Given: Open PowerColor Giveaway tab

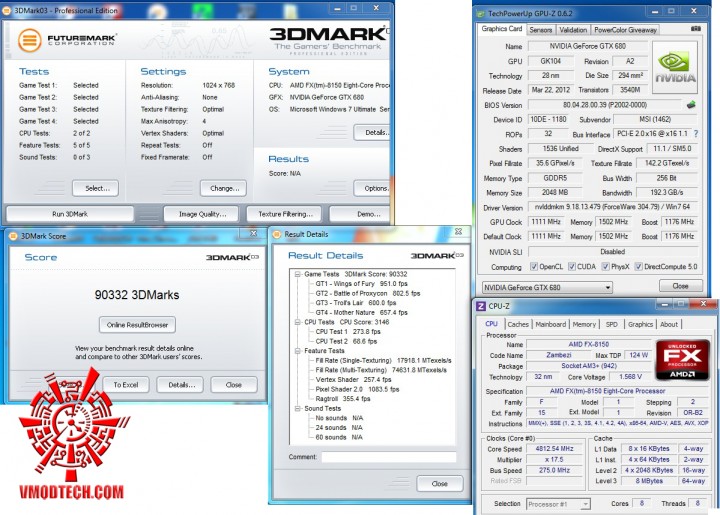Looking at the screenshot, I should [625, 30].
